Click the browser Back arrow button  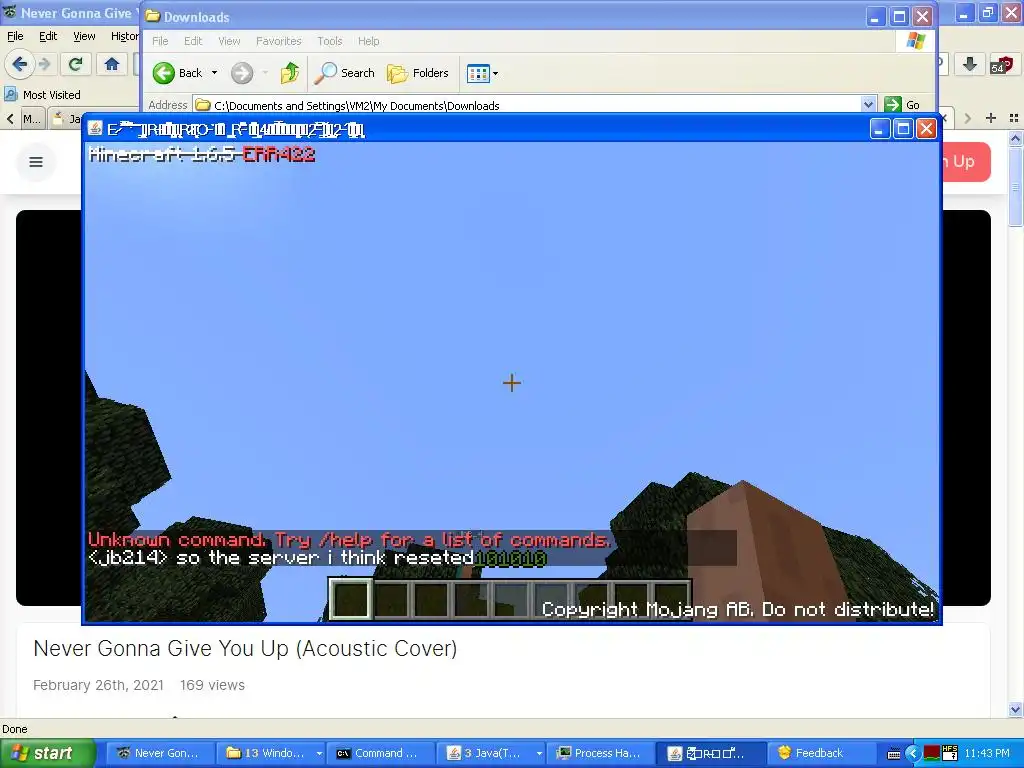point(20,64)
